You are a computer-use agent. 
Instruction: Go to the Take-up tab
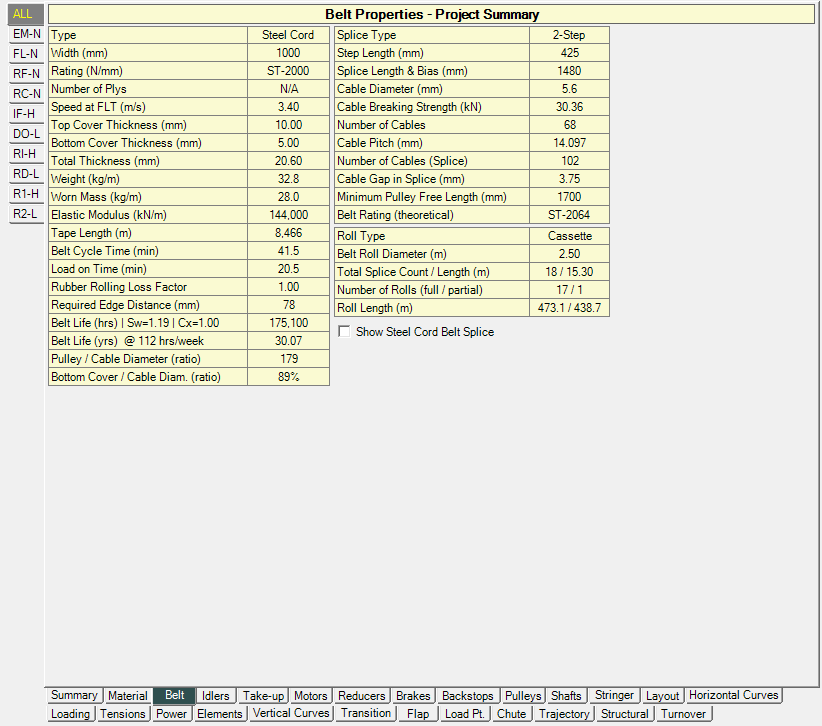264,696
